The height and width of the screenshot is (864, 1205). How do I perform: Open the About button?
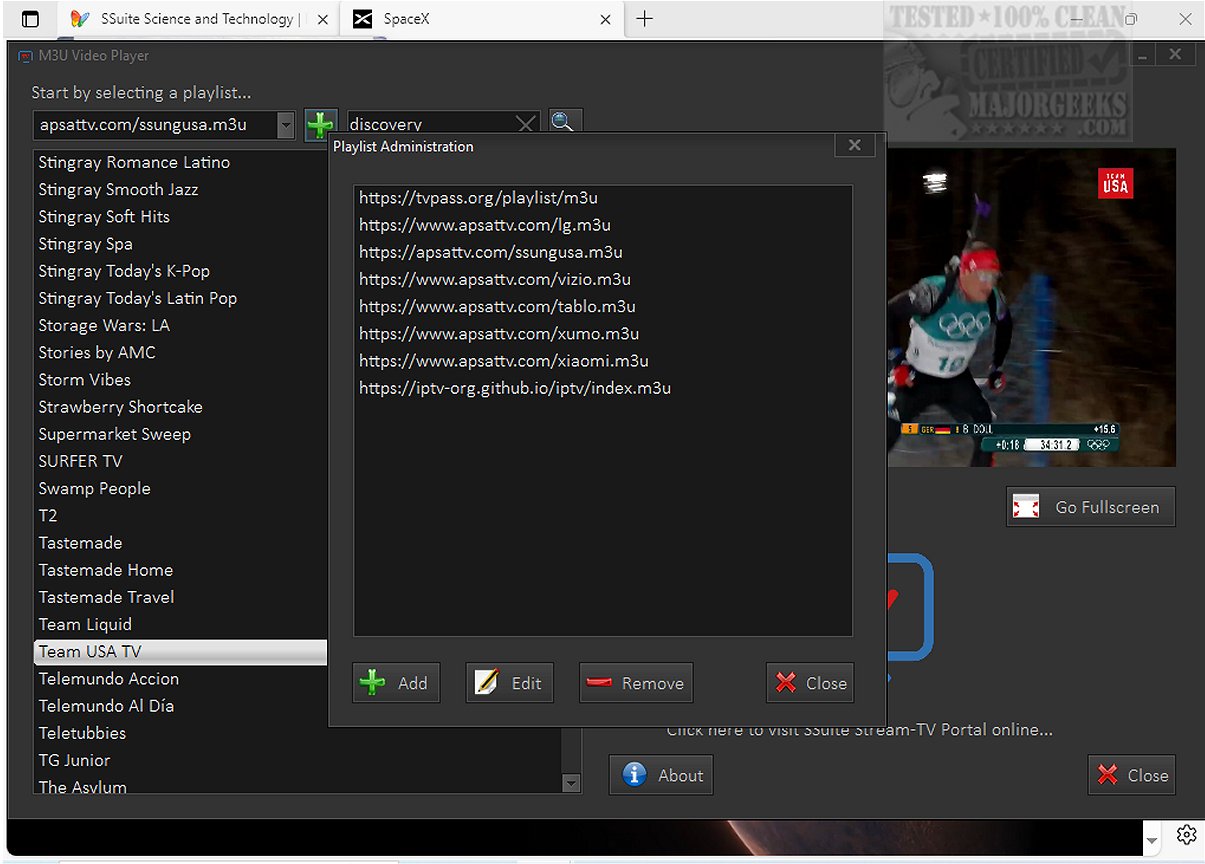point(661,775)
